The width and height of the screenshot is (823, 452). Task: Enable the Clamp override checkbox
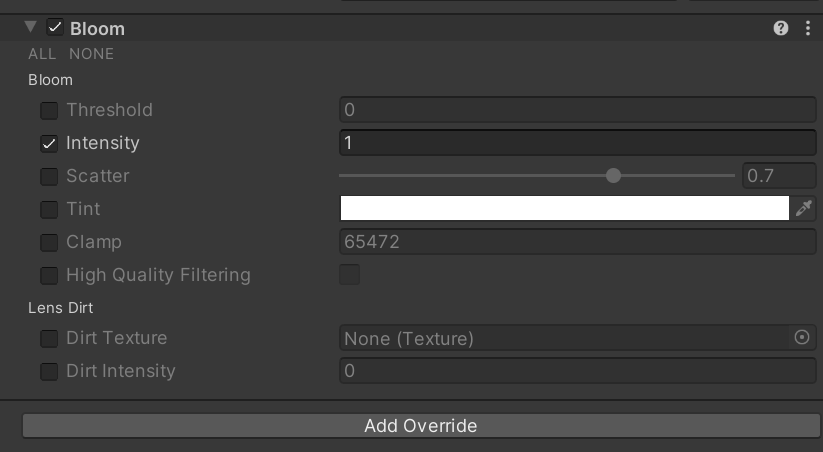[x=49, y=242]
